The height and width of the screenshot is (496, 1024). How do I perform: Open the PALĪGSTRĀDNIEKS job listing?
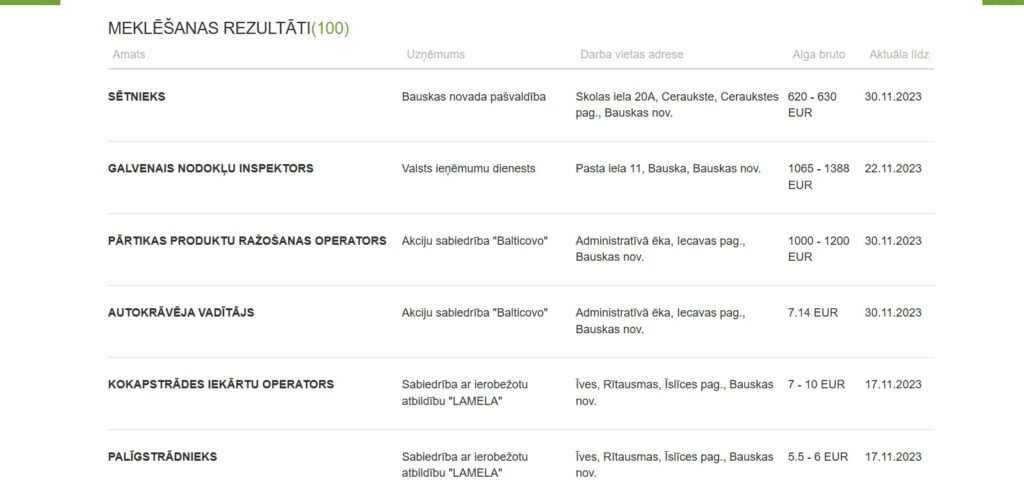(162, 457)
